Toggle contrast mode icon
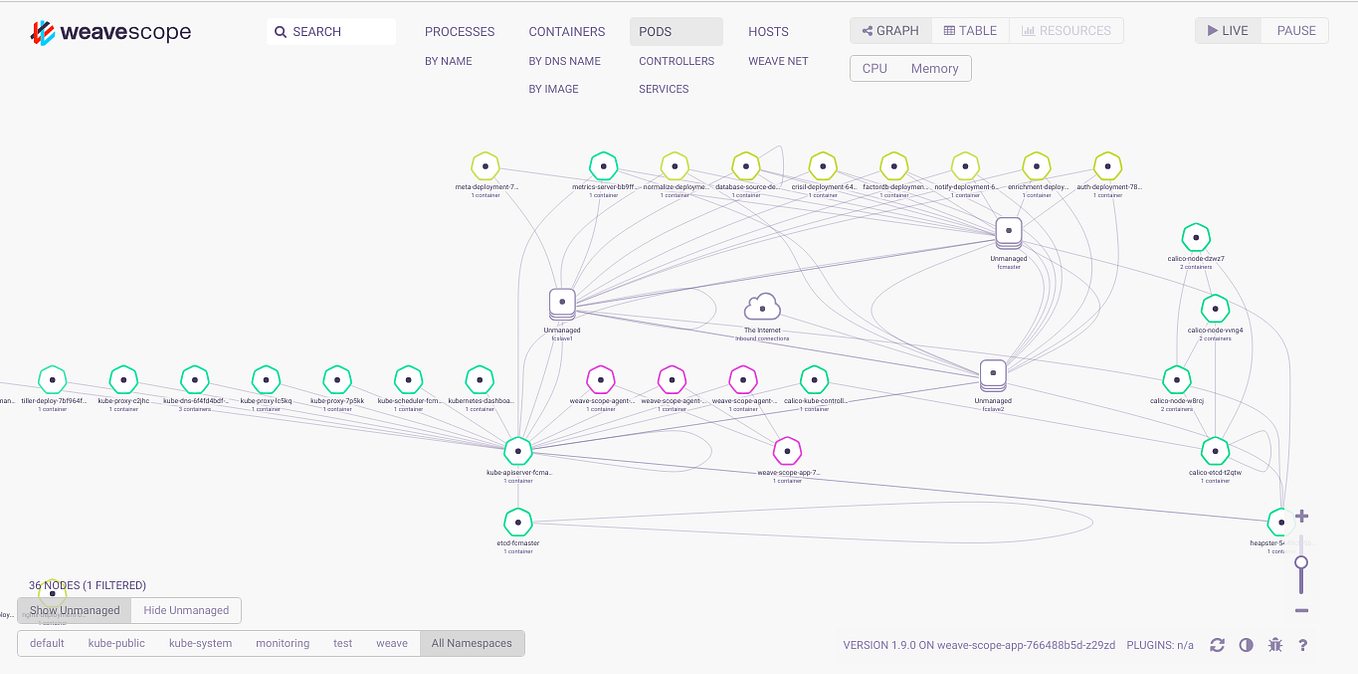 1246,645
